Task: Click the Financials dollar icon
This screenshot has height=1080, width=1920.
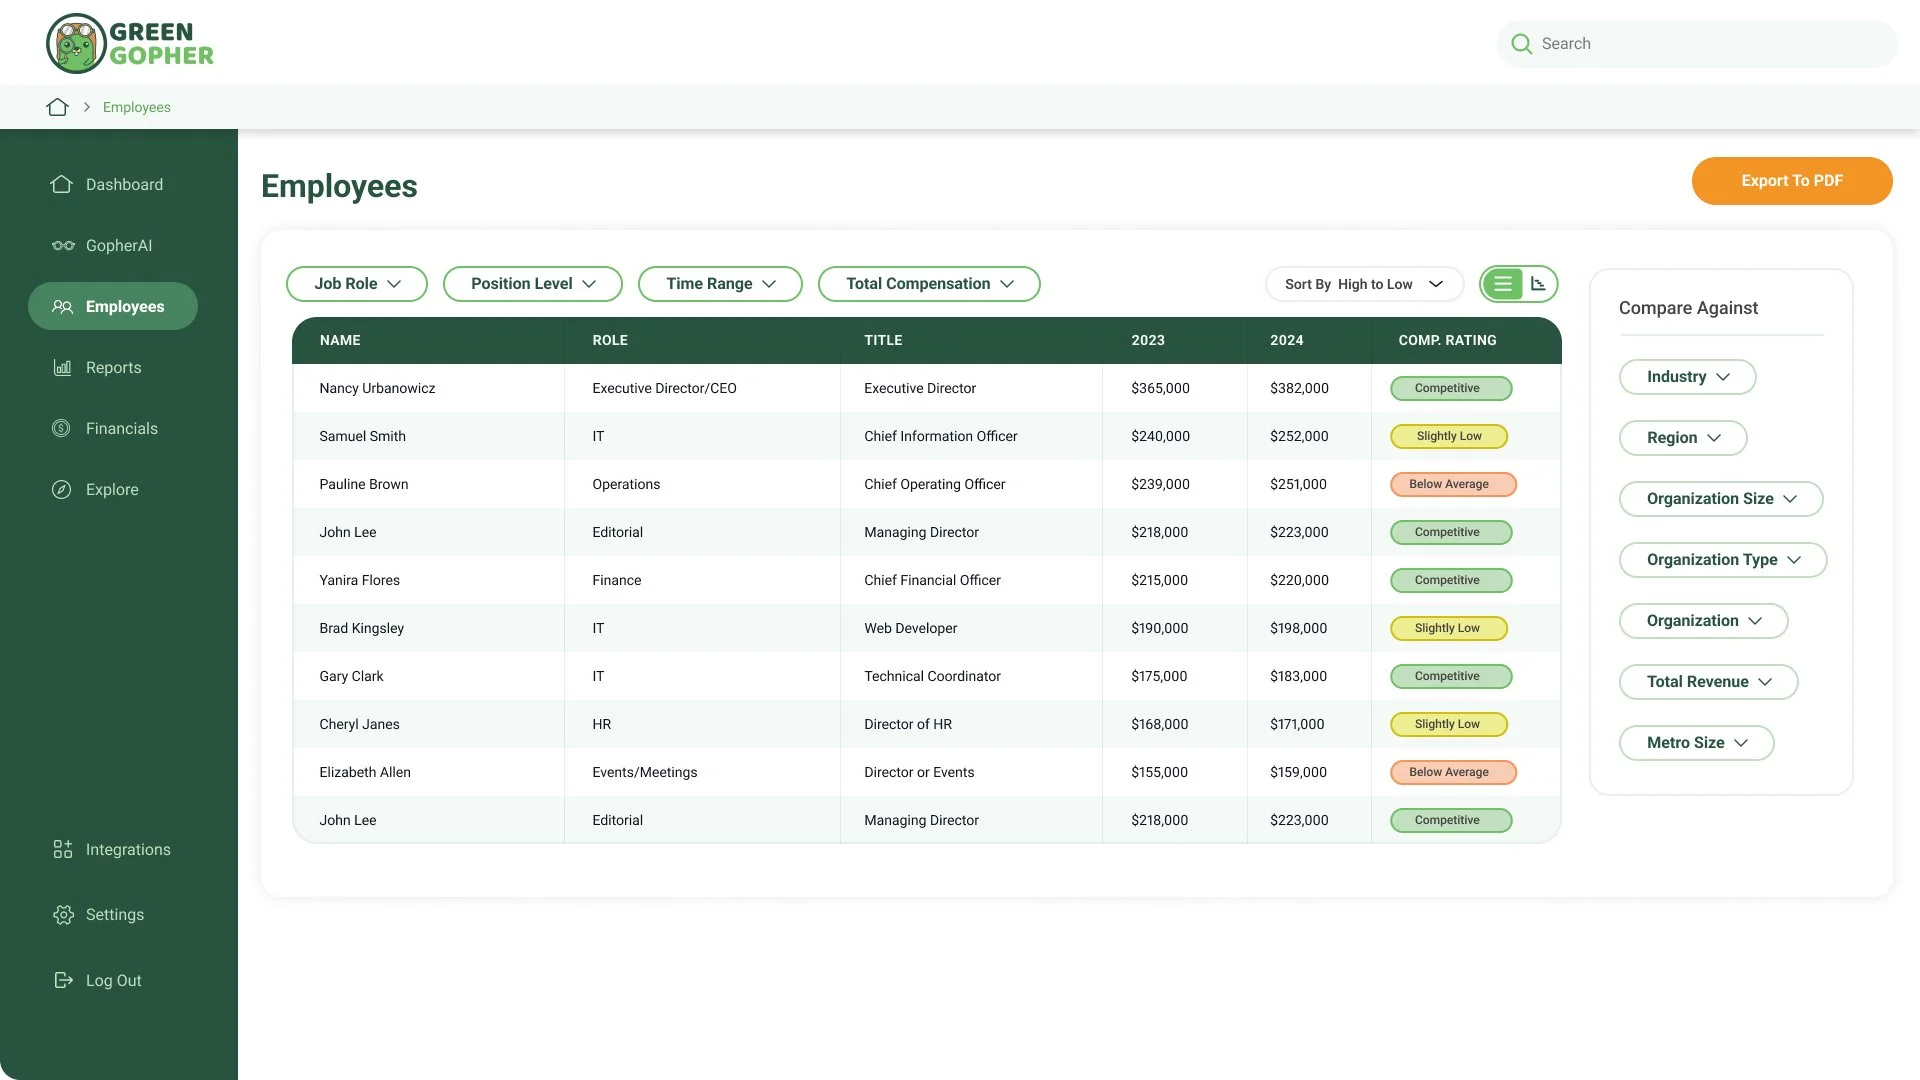Action: [61, 428]
